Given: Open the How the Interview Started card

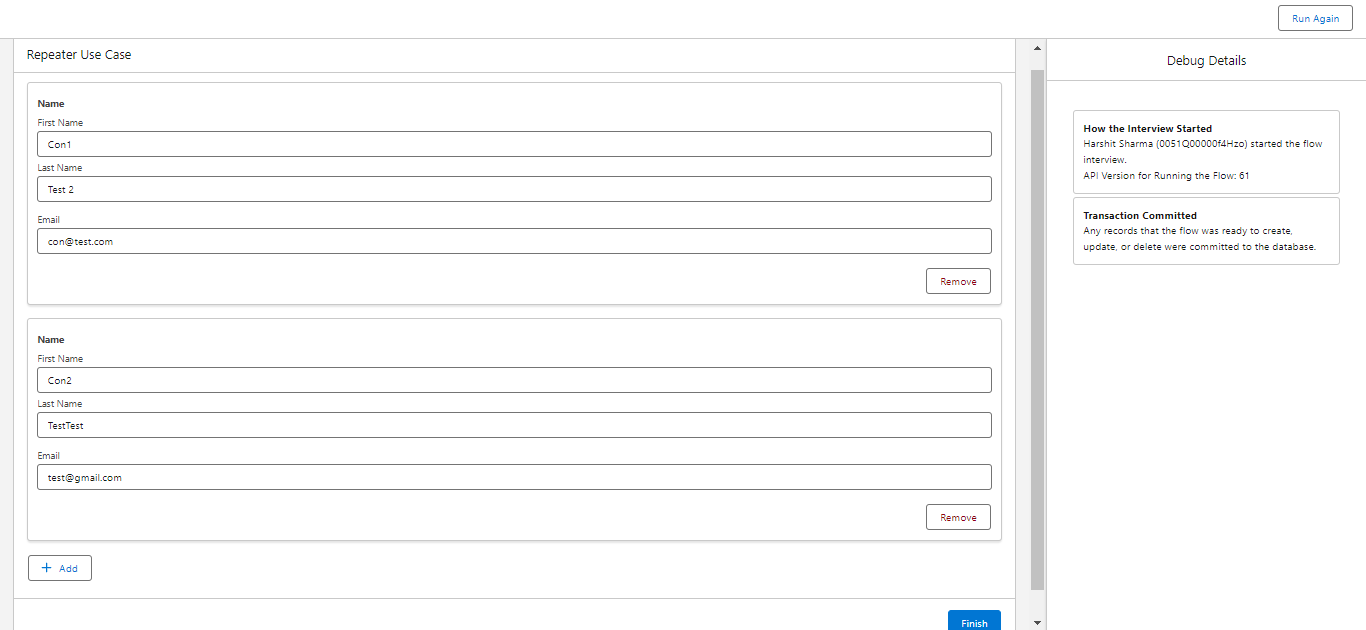Looking at the screenshot, I should pos(1206,151).
